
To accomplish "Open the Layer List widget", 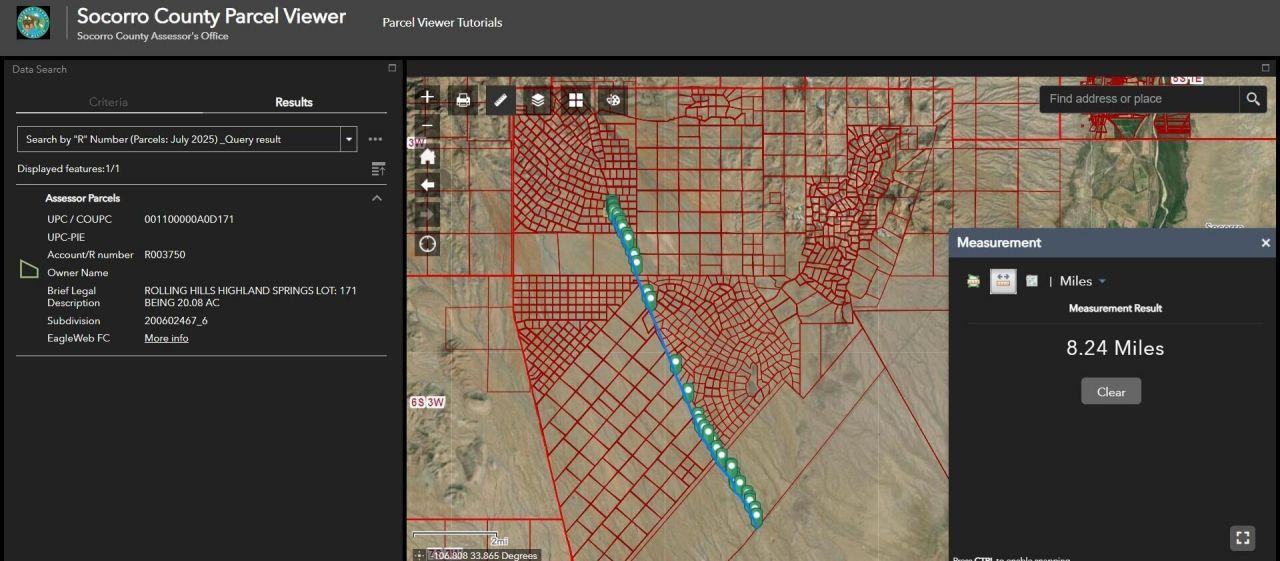I will point(538,100).
